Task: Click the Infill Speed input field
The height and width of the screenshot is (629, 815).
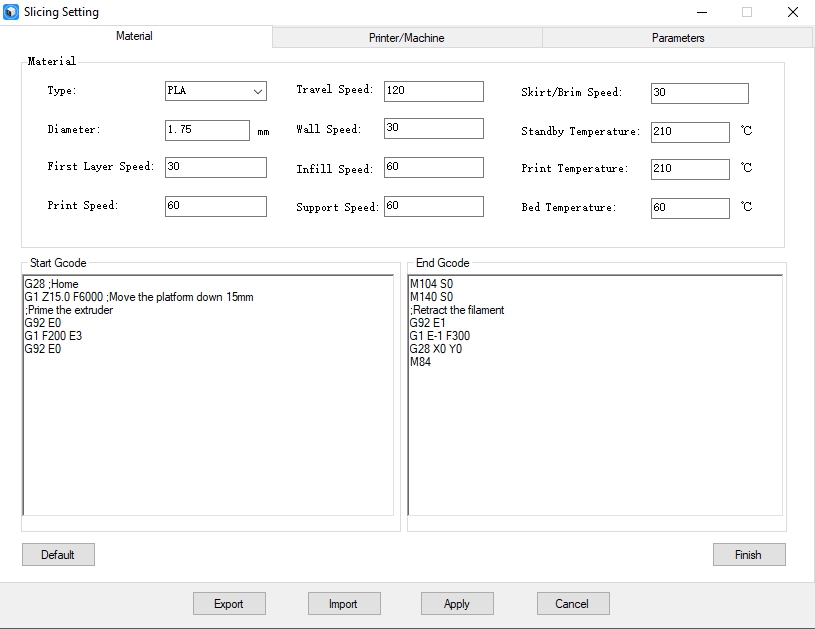Action: coord(434,167)
